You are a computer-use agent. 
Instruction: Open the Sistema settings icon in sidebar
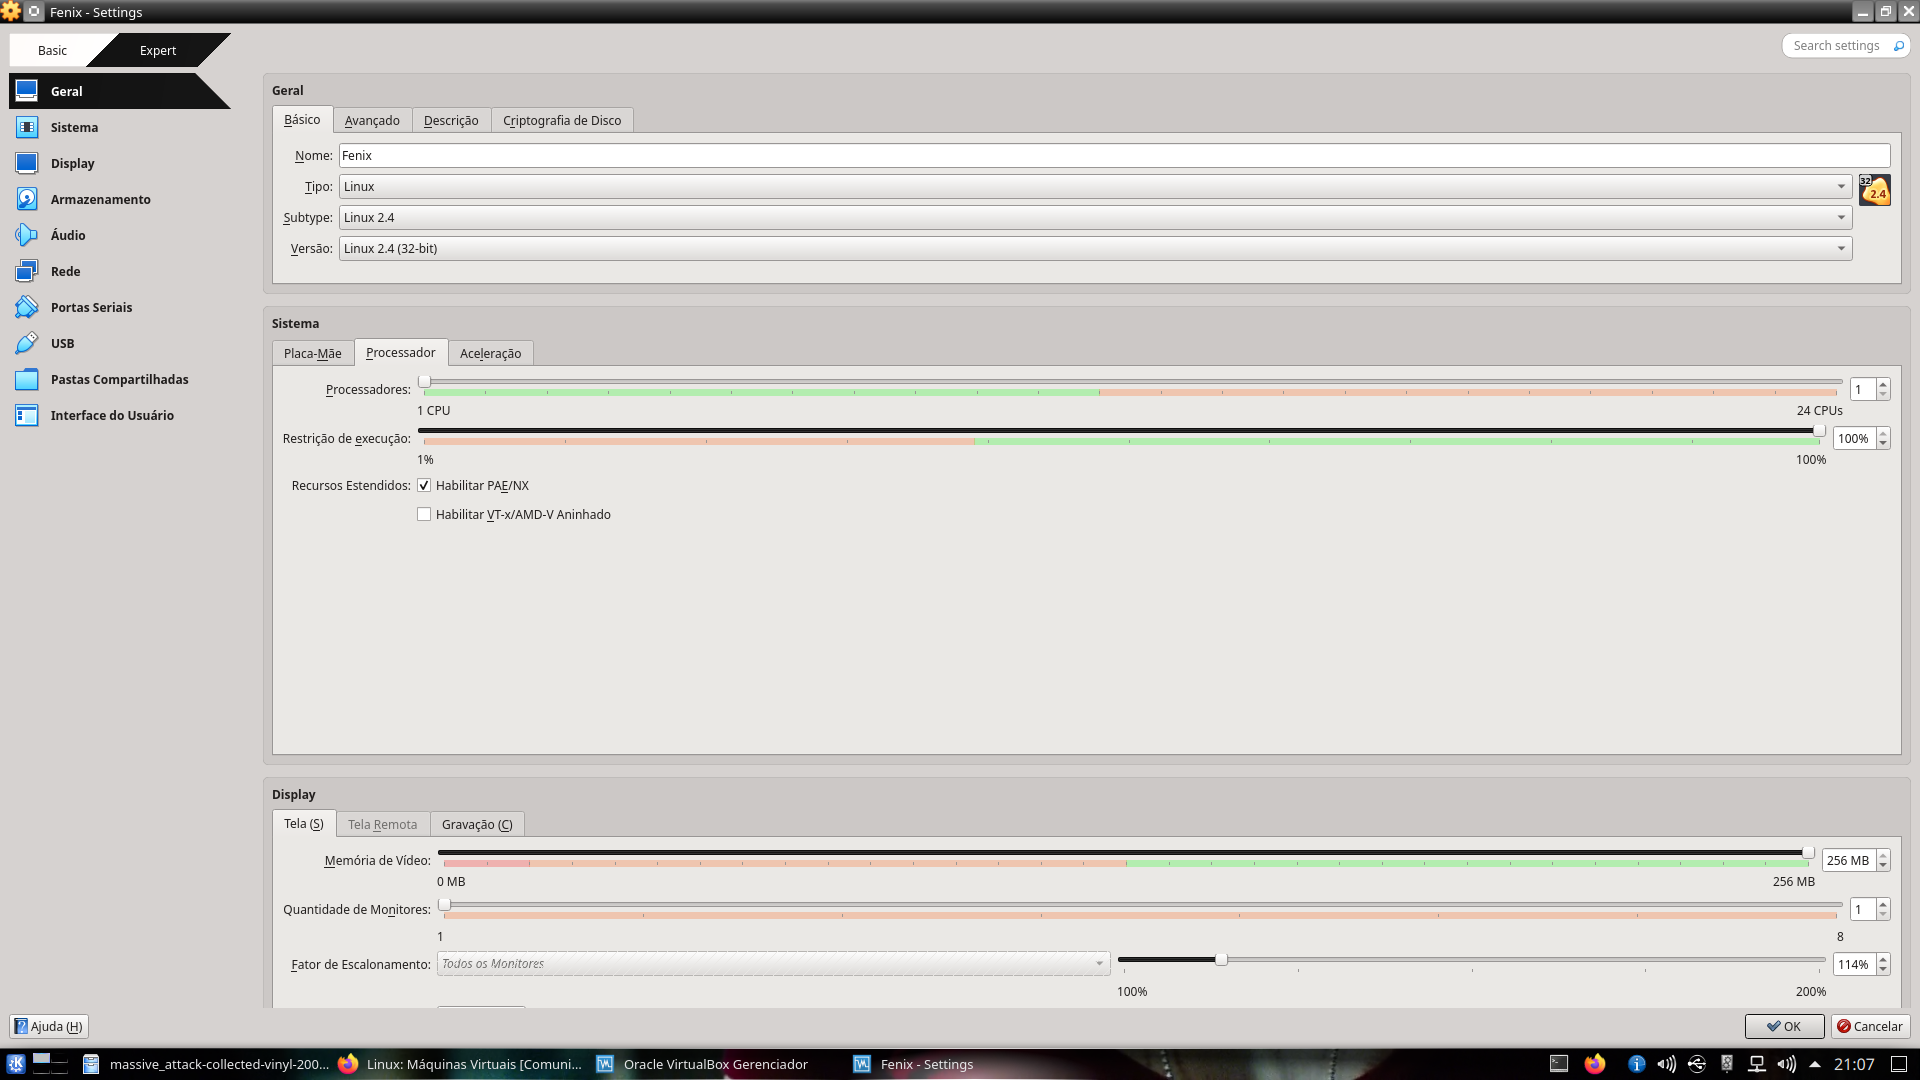coord(27,127)
